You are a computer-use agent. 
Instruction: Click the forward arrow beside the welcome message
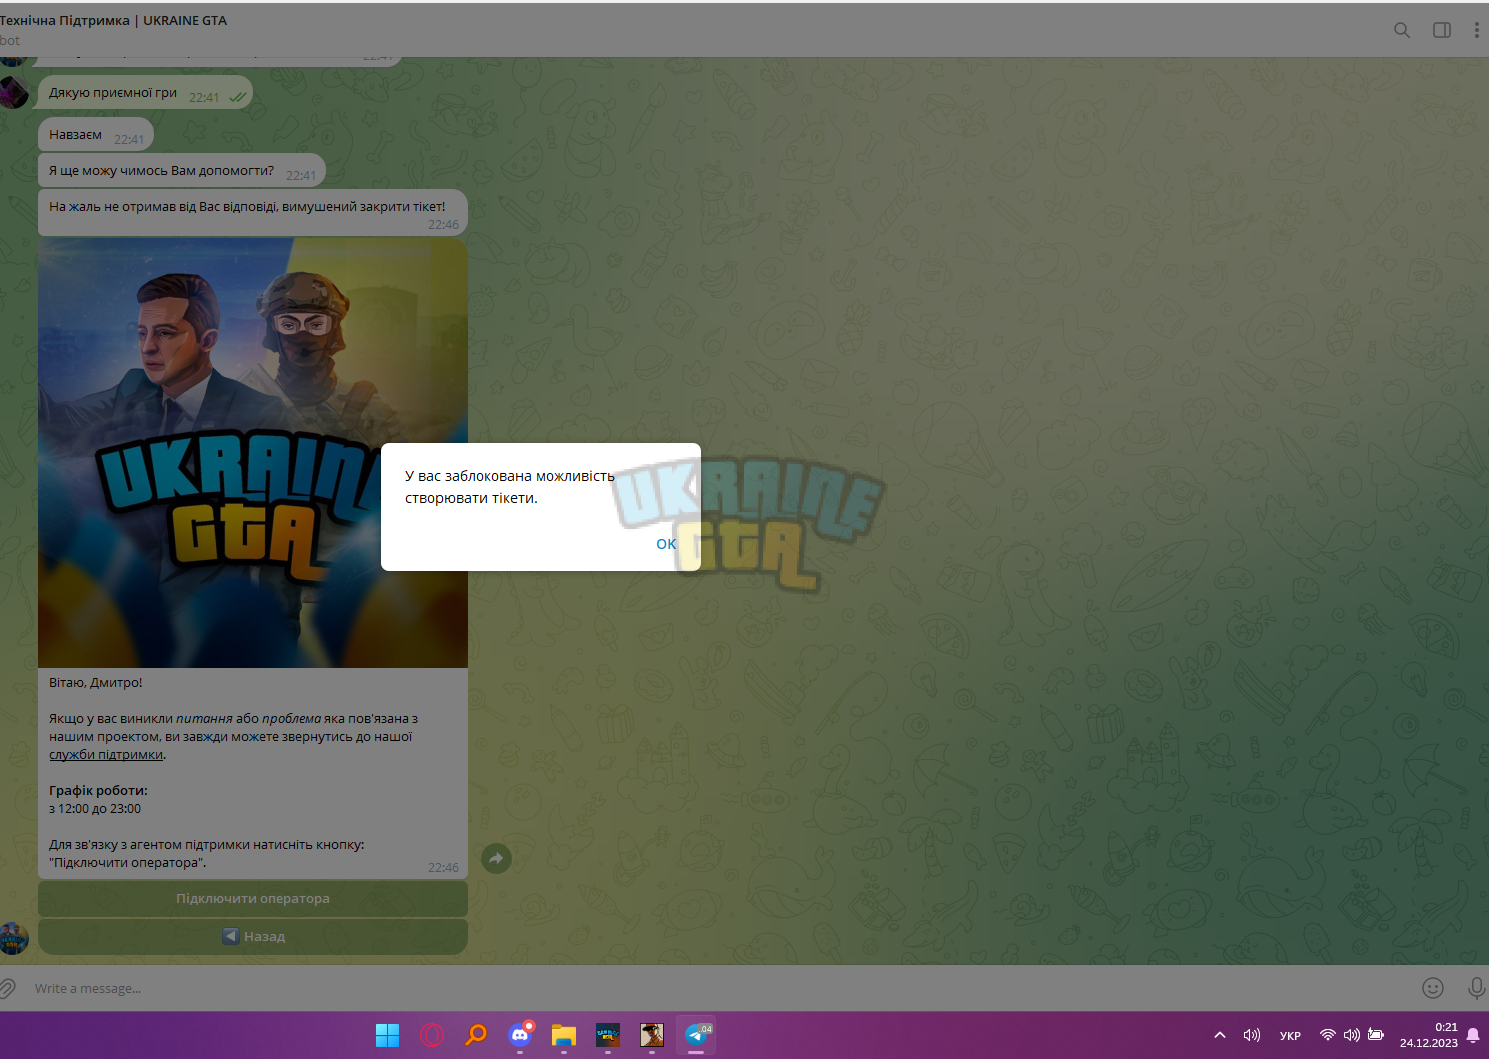tap(496, 858)
